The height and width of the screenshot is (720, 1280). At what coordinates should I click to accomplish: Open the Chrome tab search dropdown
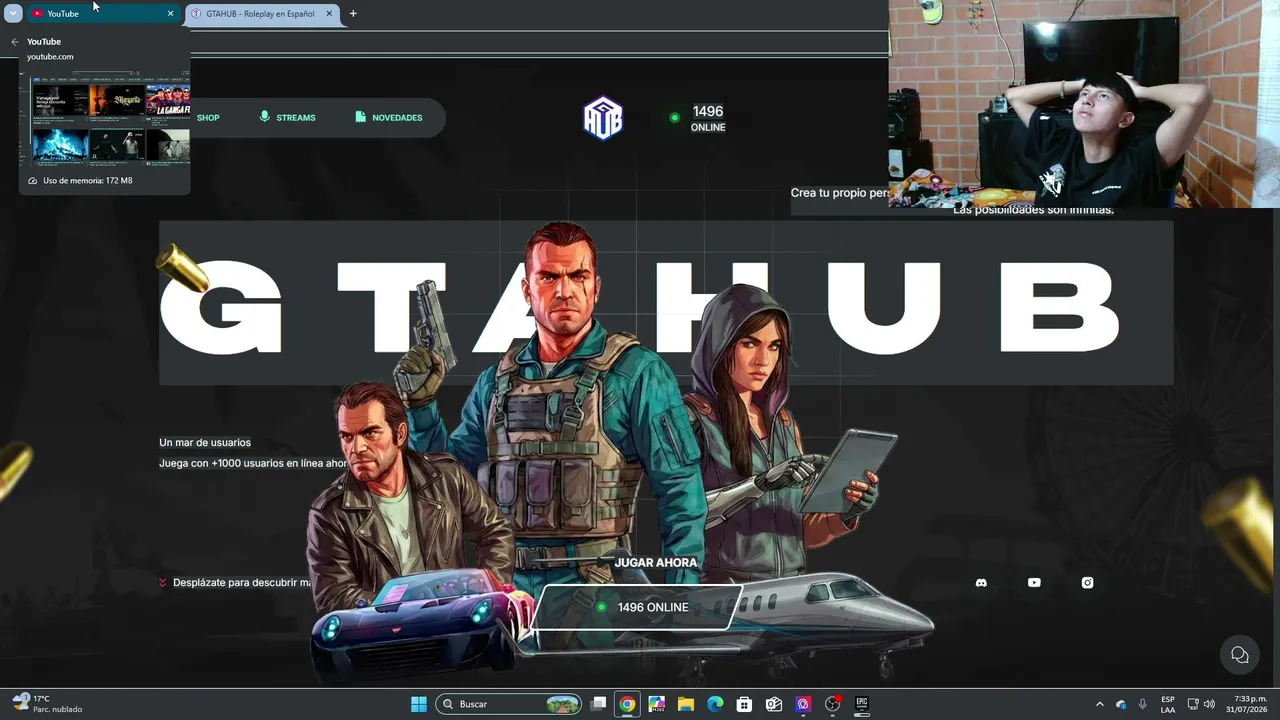click(13, 14)
